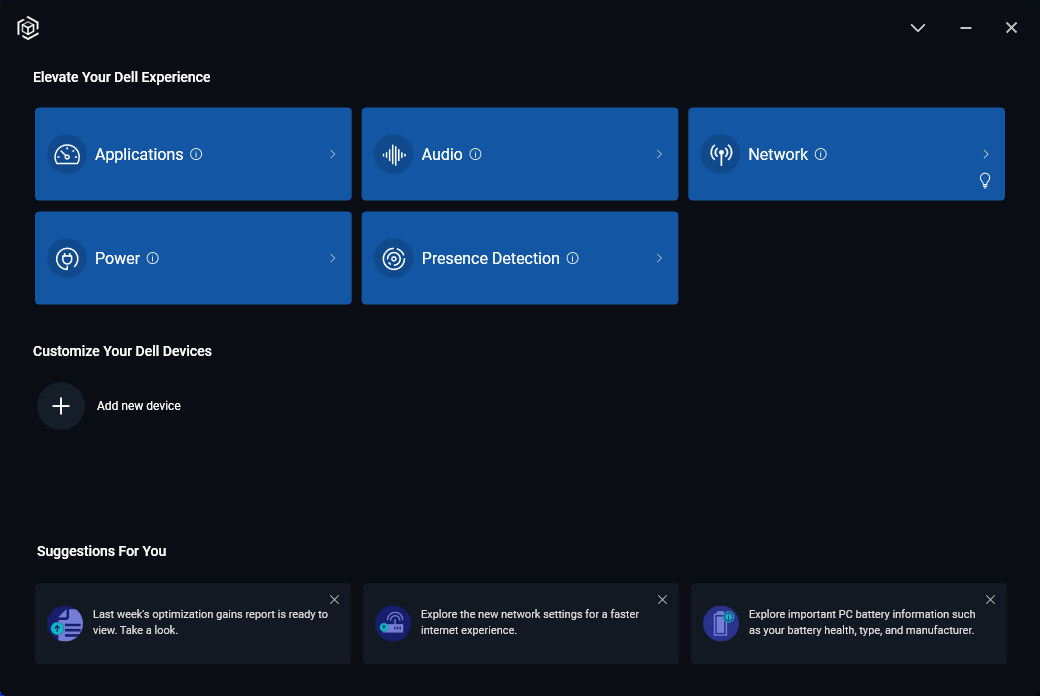Open Presence Detection via its chevron arrow
This screenshot has width=1040, height=696.
[x=659, y=258]
